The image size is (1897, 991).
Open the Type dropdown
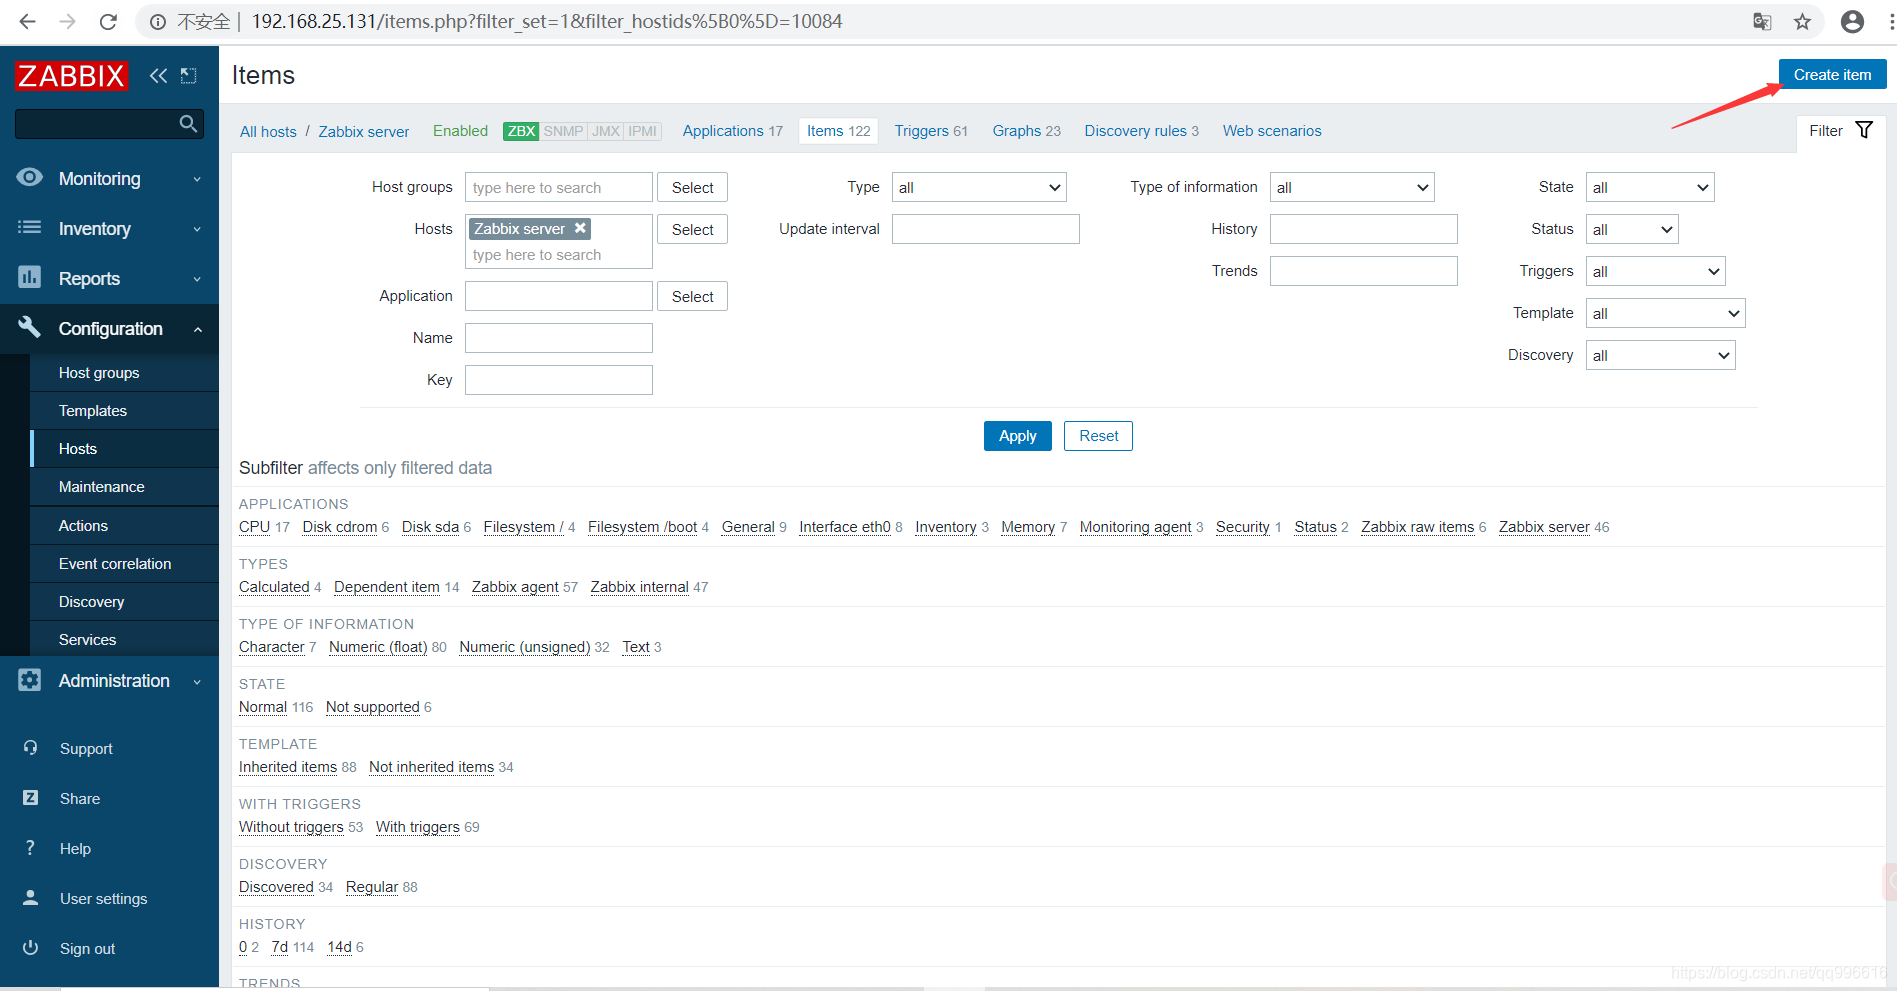pyautogui.click(x=979, y=187)
